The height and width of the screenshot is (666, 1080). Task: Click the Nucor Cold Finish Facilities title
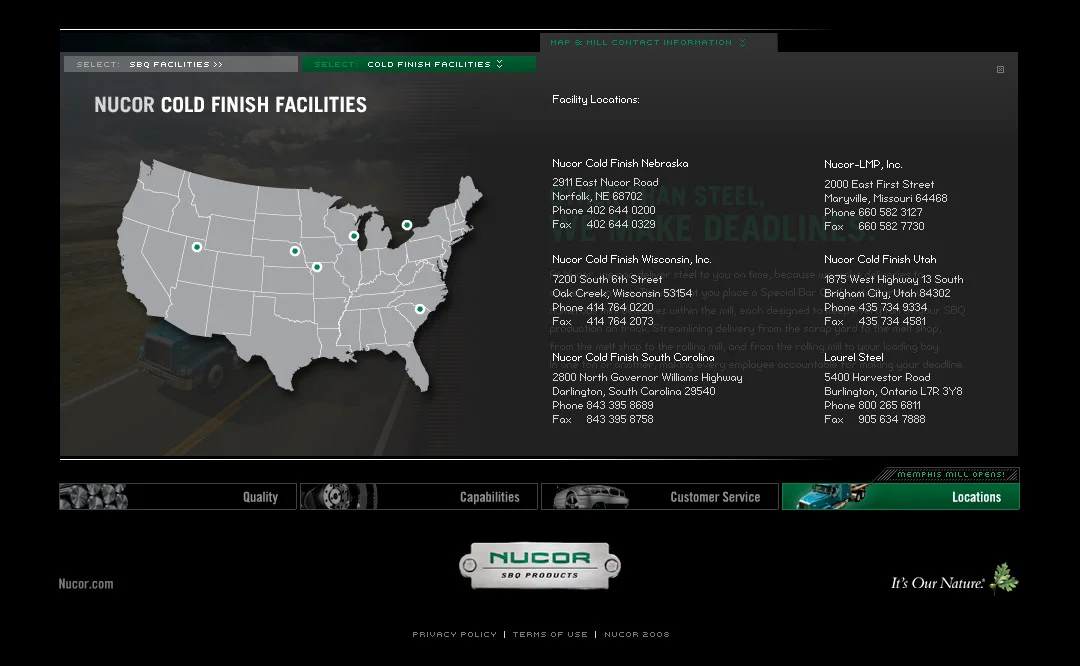(x=230, y=105)
